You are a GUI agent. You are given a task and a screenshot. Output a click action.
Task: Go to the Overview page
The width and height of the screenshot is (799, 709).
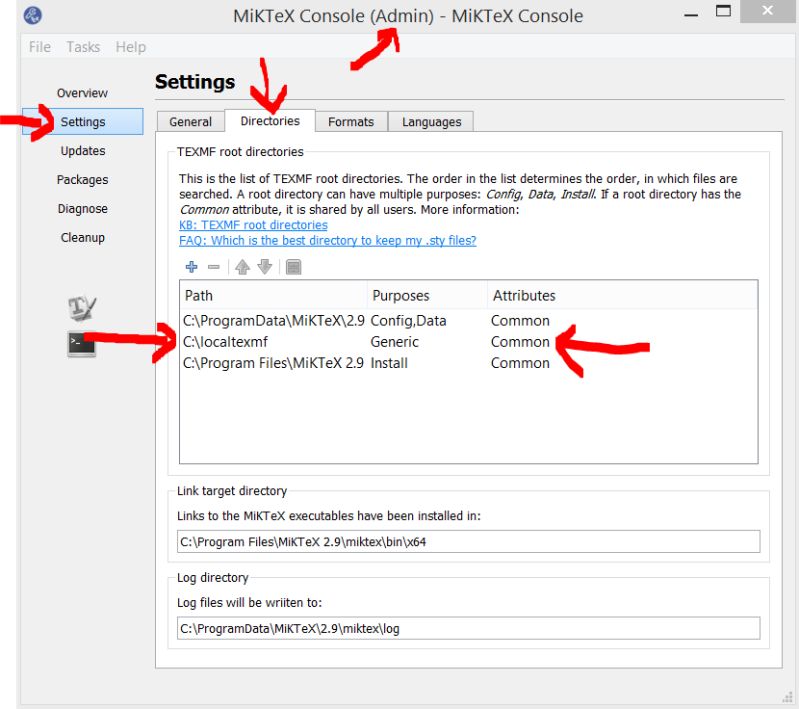tap(82, 93)
